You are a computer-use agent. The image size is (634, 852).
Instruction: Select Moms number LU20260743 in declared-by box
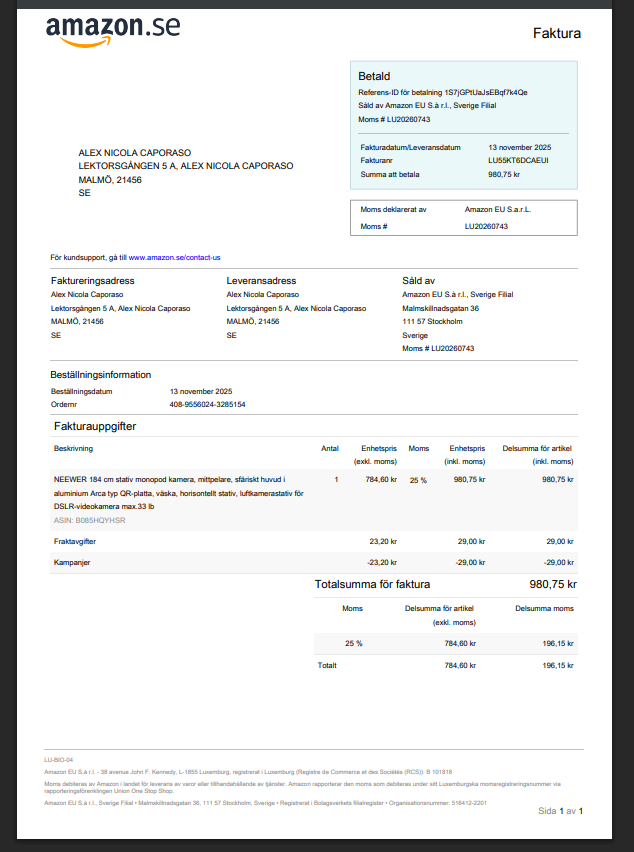point(486,227)
